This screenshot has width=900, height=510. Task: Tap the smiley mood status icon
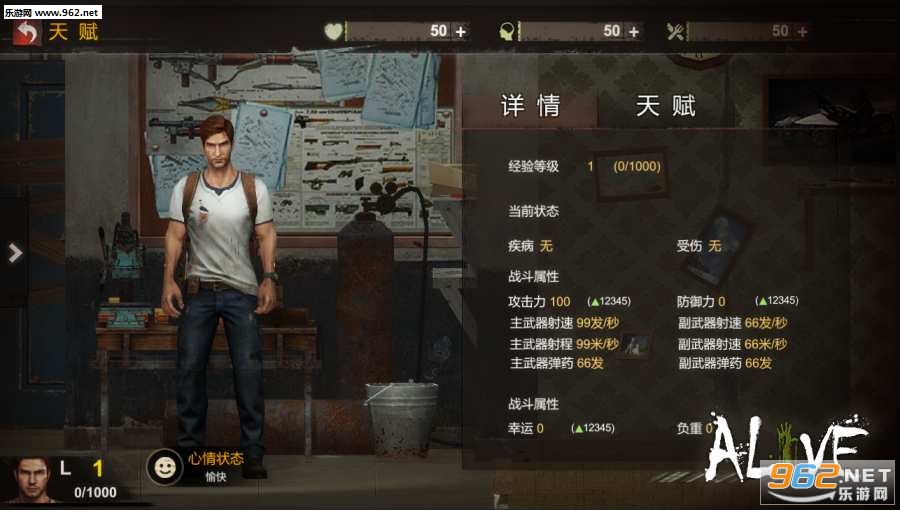pos(165,467)
